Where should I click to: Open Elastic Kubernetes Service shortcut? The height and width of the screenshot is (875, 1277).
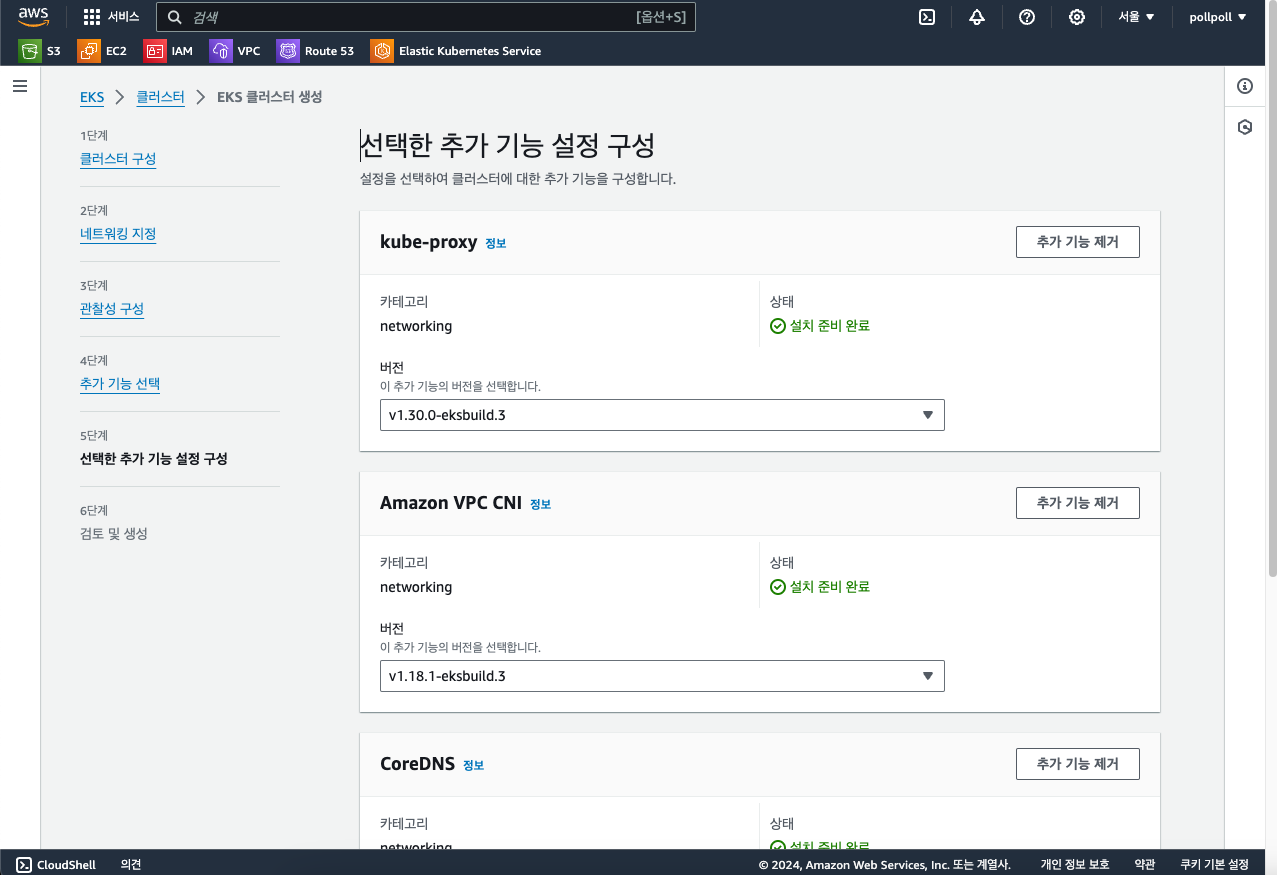tap(456, 51)
